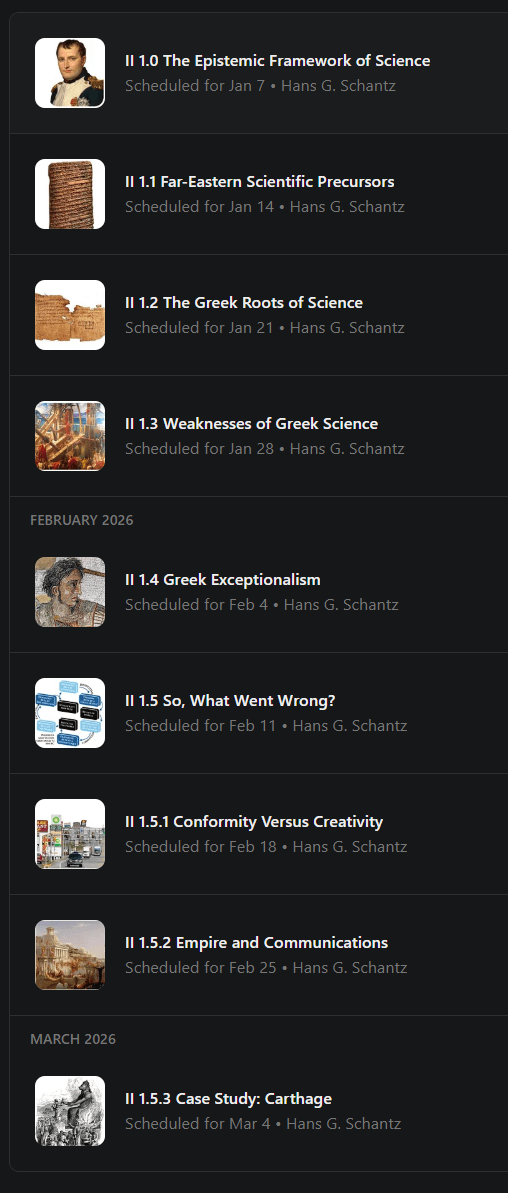Viewport: 508px width, 1193px height.
Task: Select II 1.5.1 Conformity Versus Creativity
Action: pyautogui.click(x=254, y=822)
